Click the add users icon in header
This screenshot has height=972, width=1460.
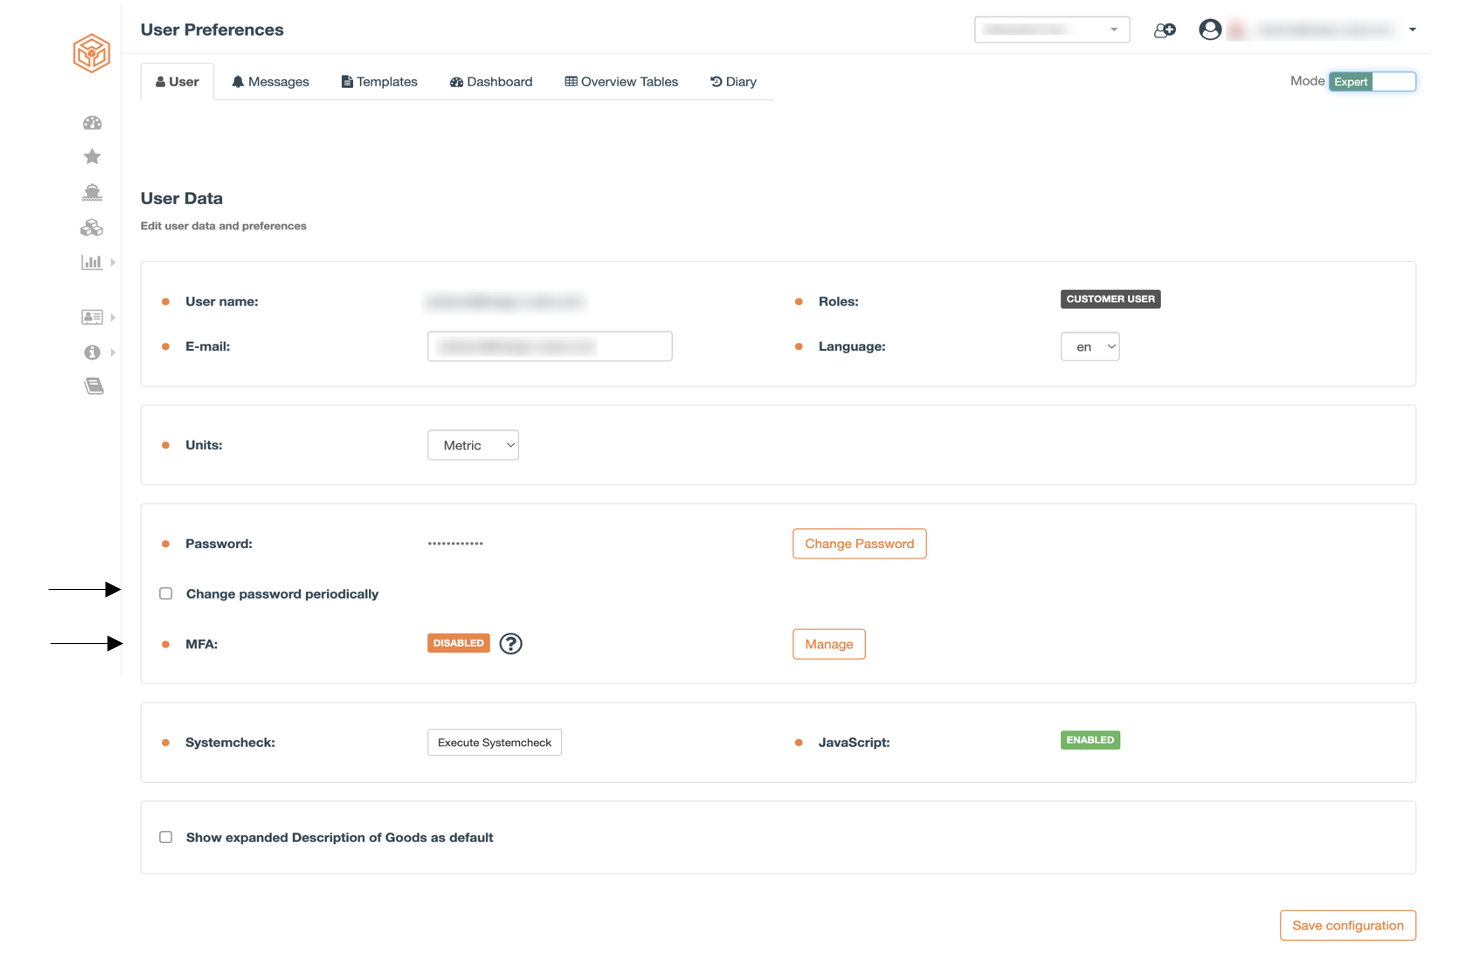[x=1165, y=30]
